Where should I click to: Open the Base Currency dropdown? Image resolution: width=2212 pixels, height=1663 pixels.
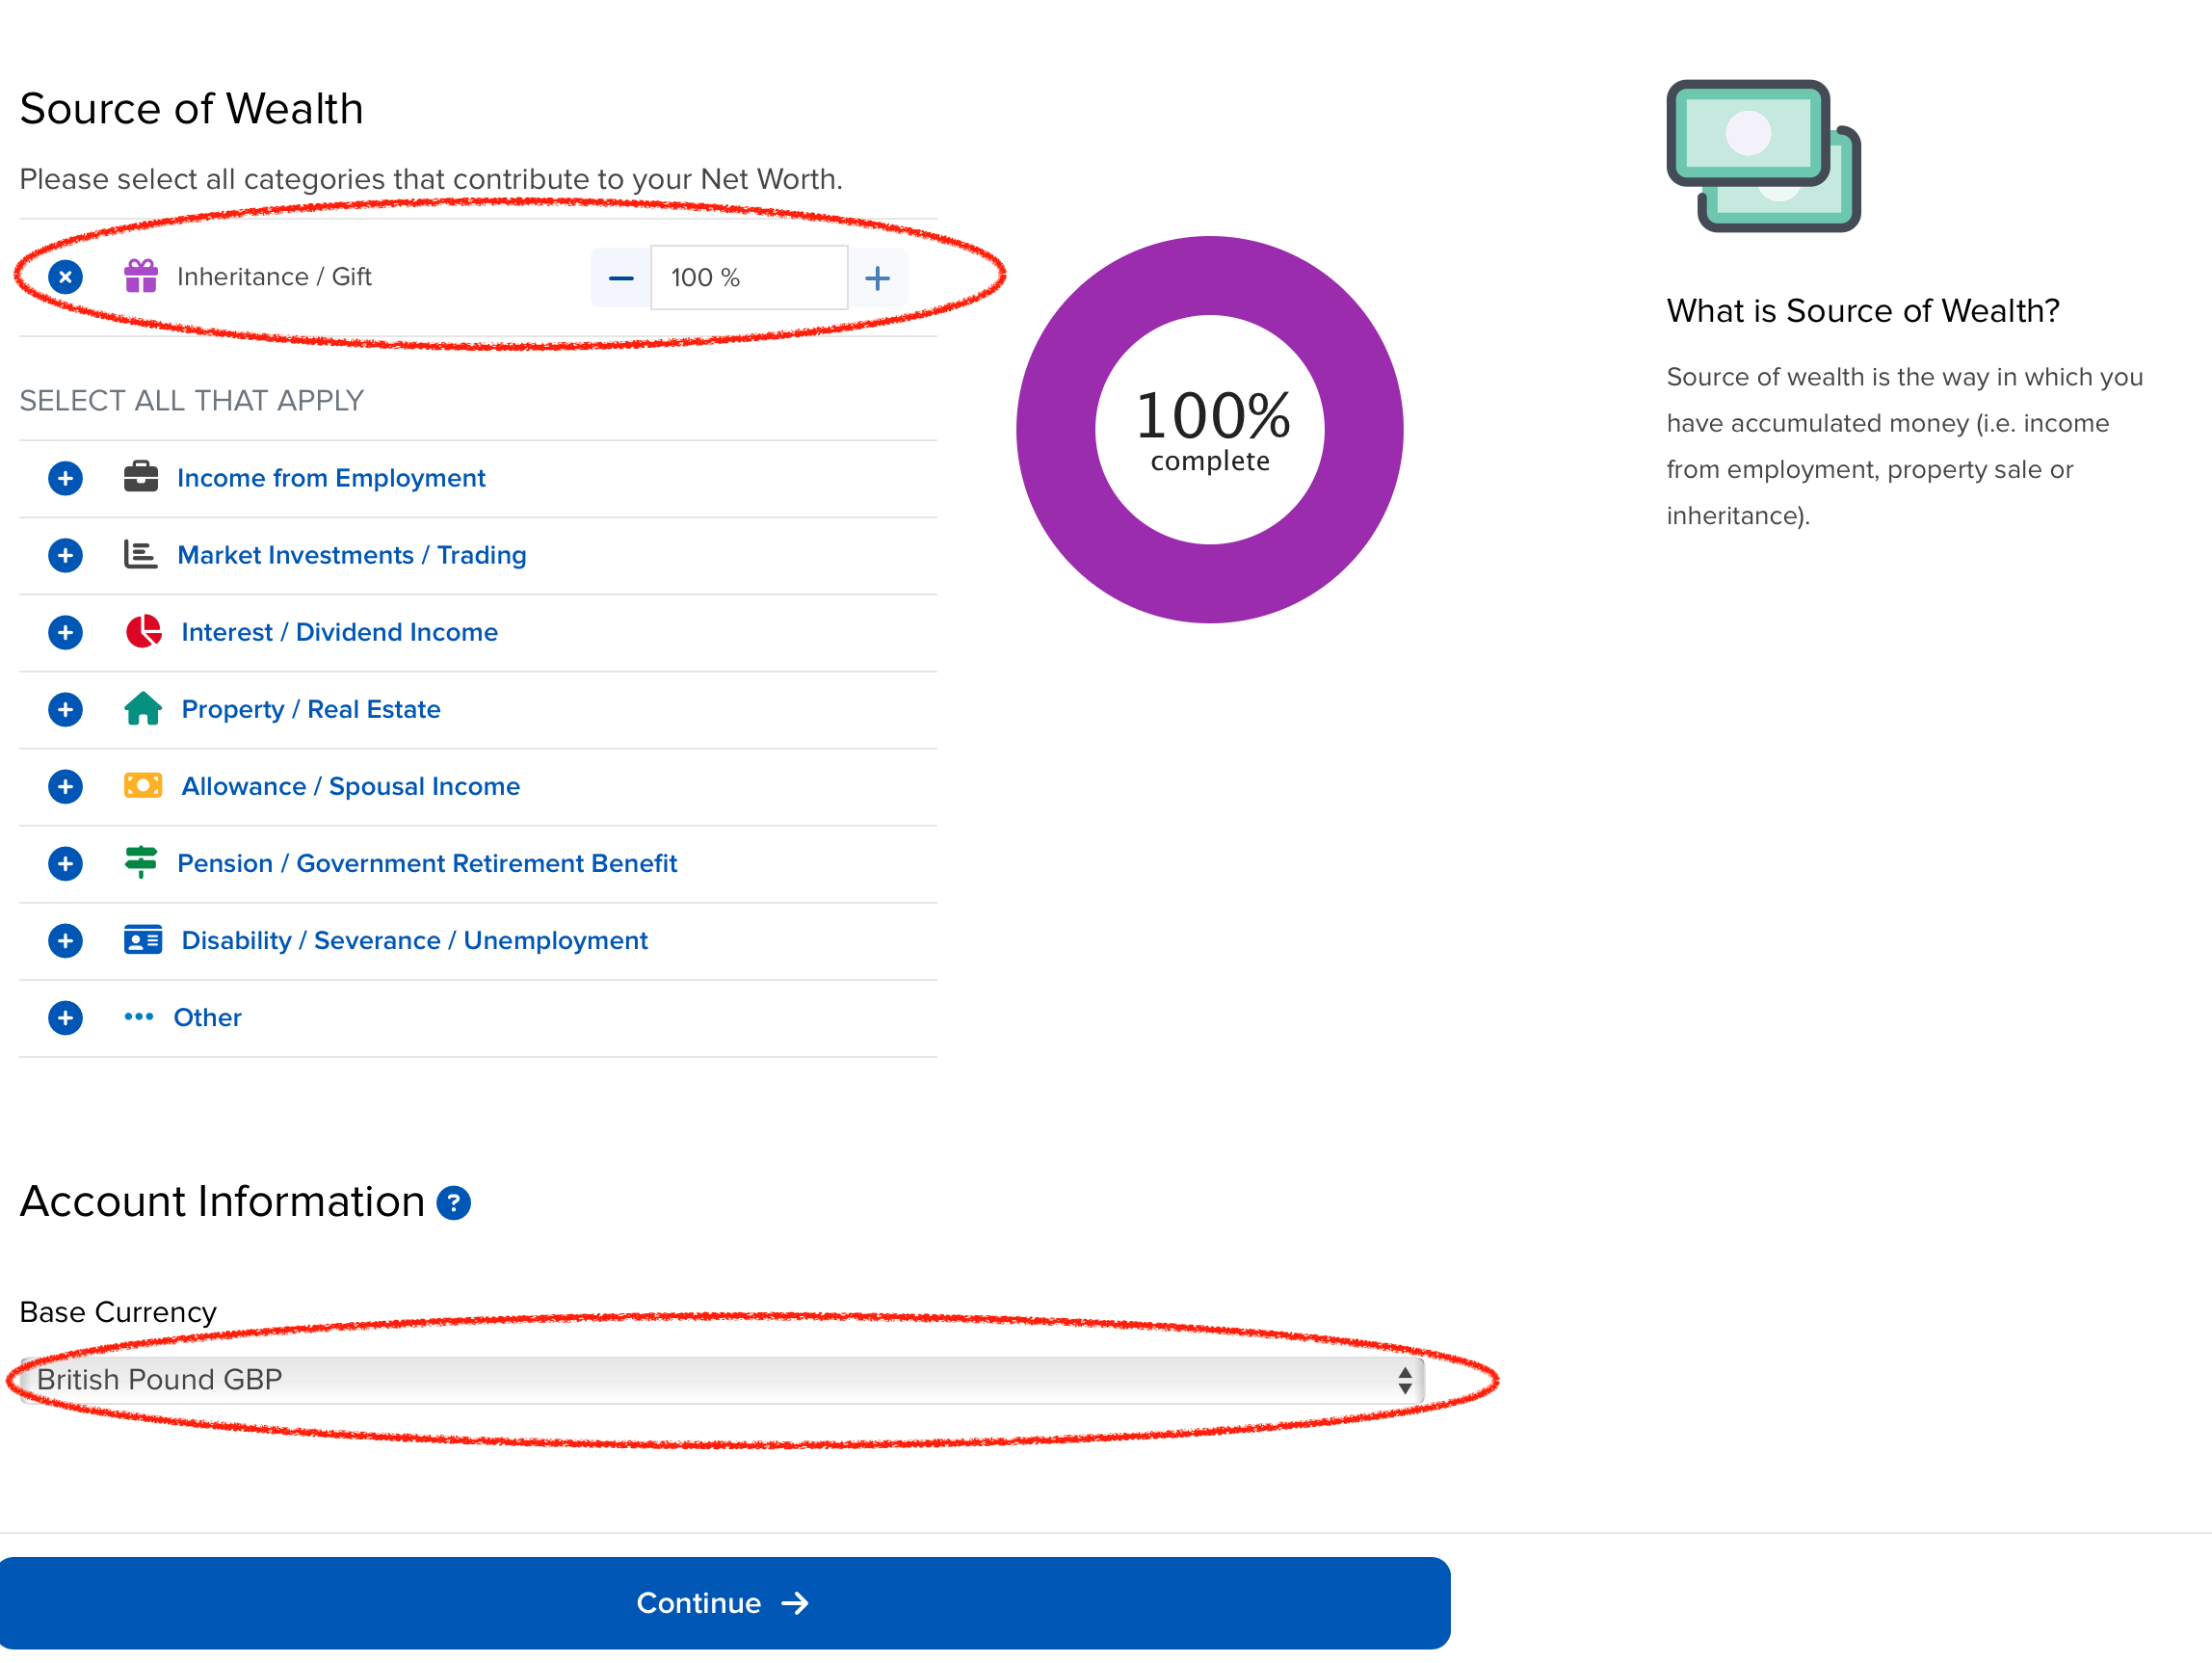pos(722,1381)
